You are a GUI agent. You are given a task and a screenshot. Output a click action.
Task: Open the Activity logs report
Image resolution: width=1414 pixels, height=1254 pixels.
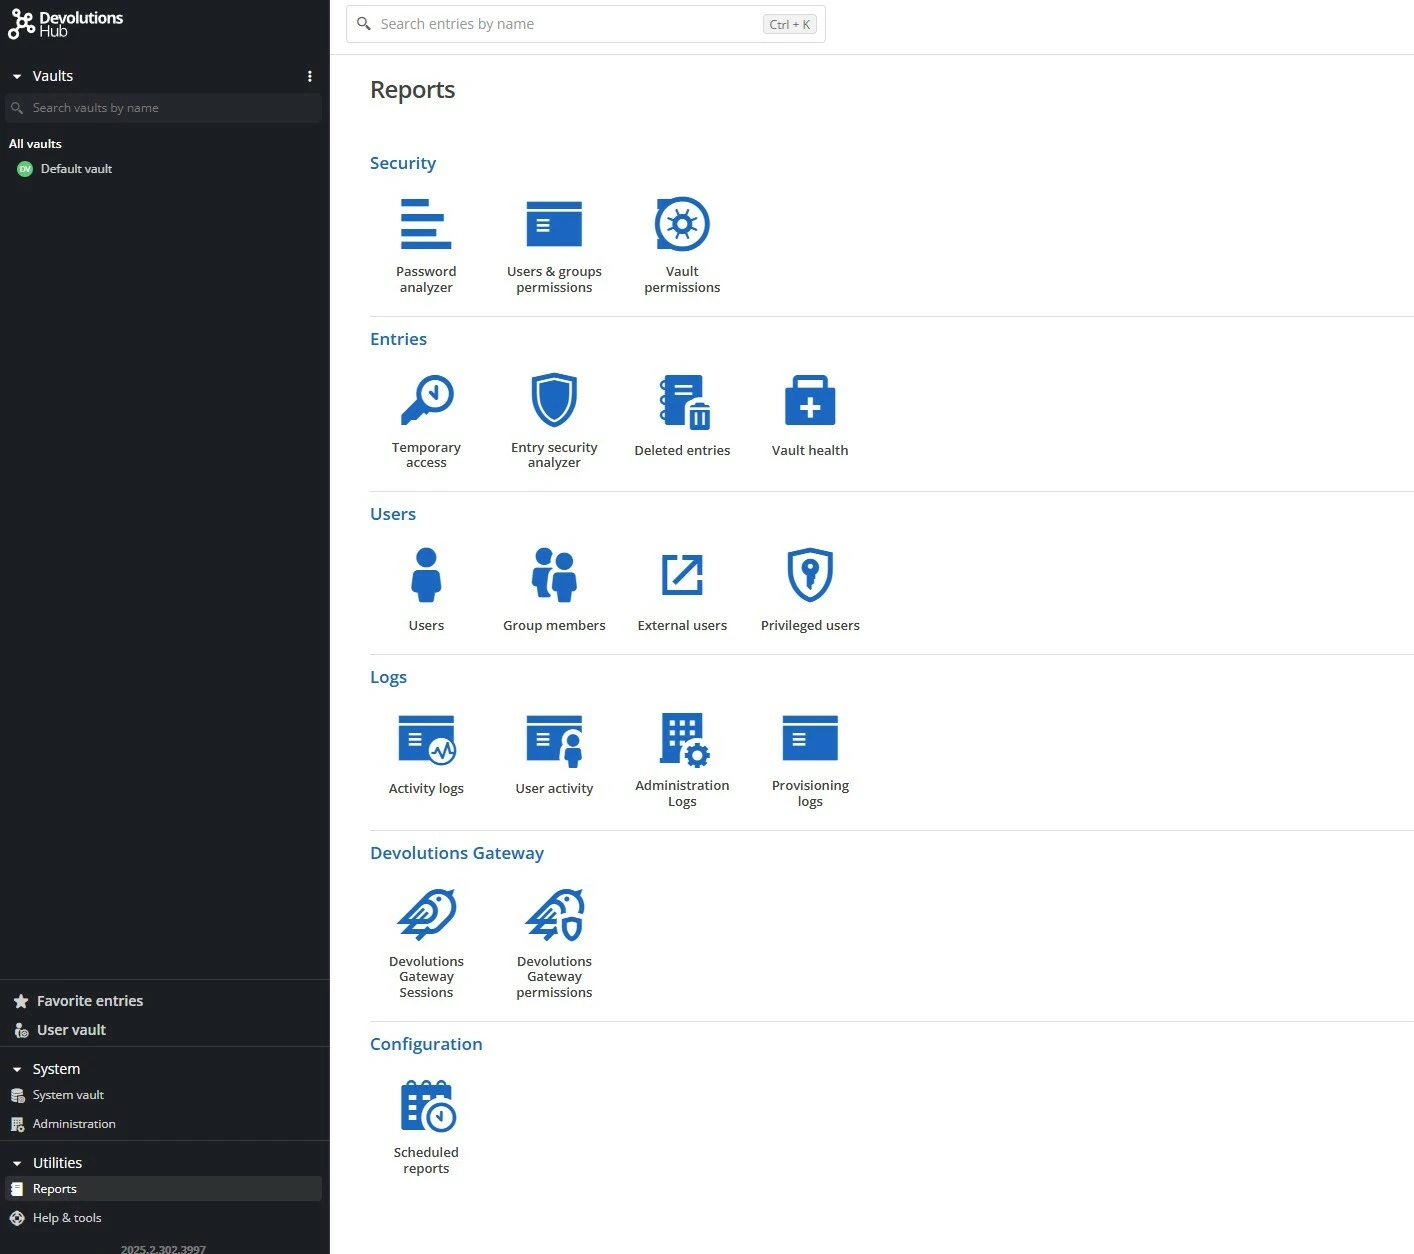[426, 755]
